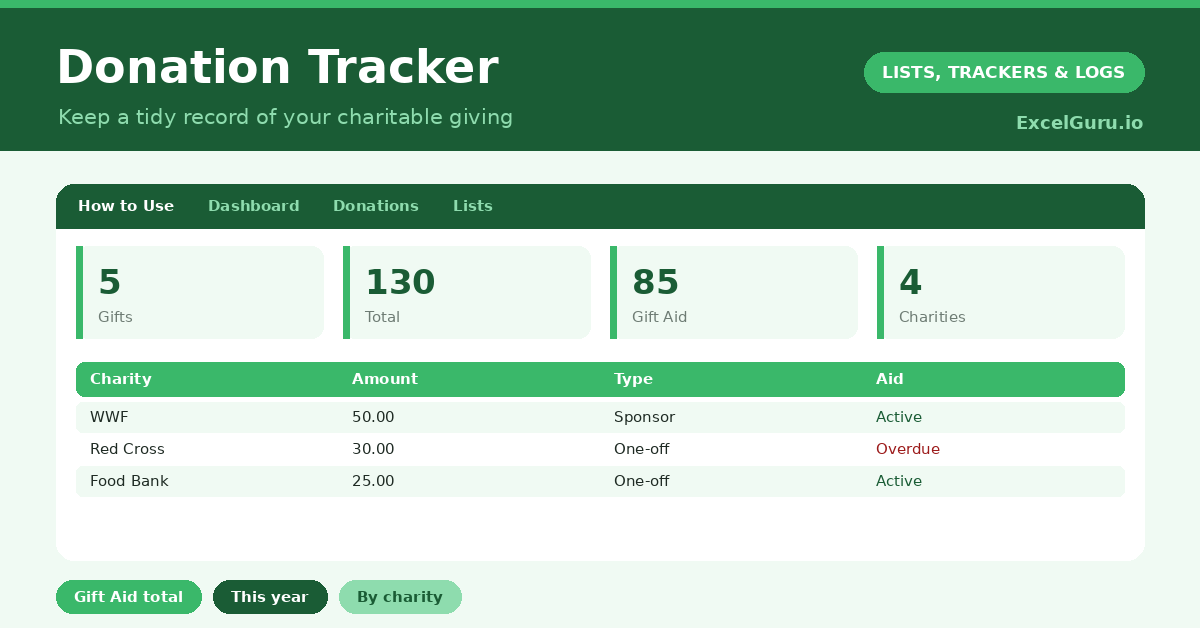Select the Red Cross charity cell
The width and height of the screenshot is (1200, 628).
click(x=127, y=449)
